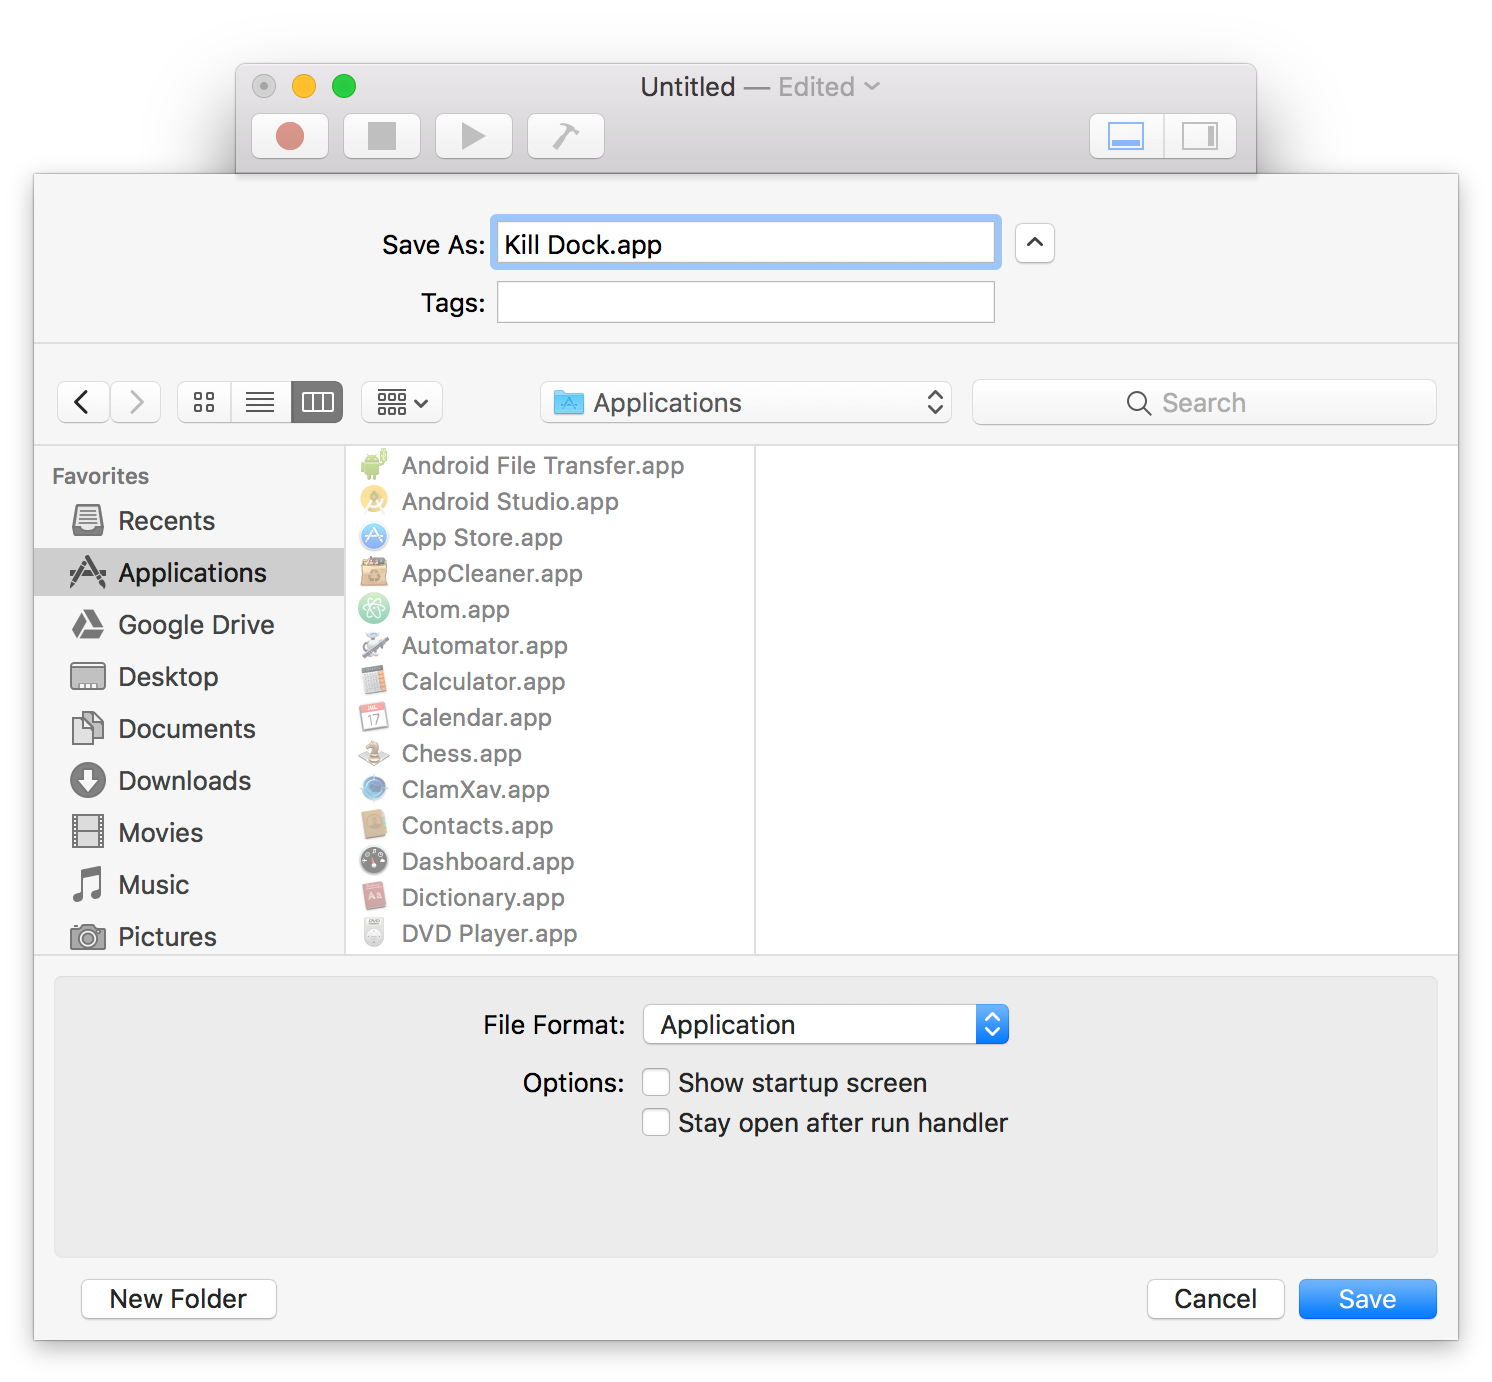Select the Atom.app file name
1492x1382 pixels.
(456, 610)
